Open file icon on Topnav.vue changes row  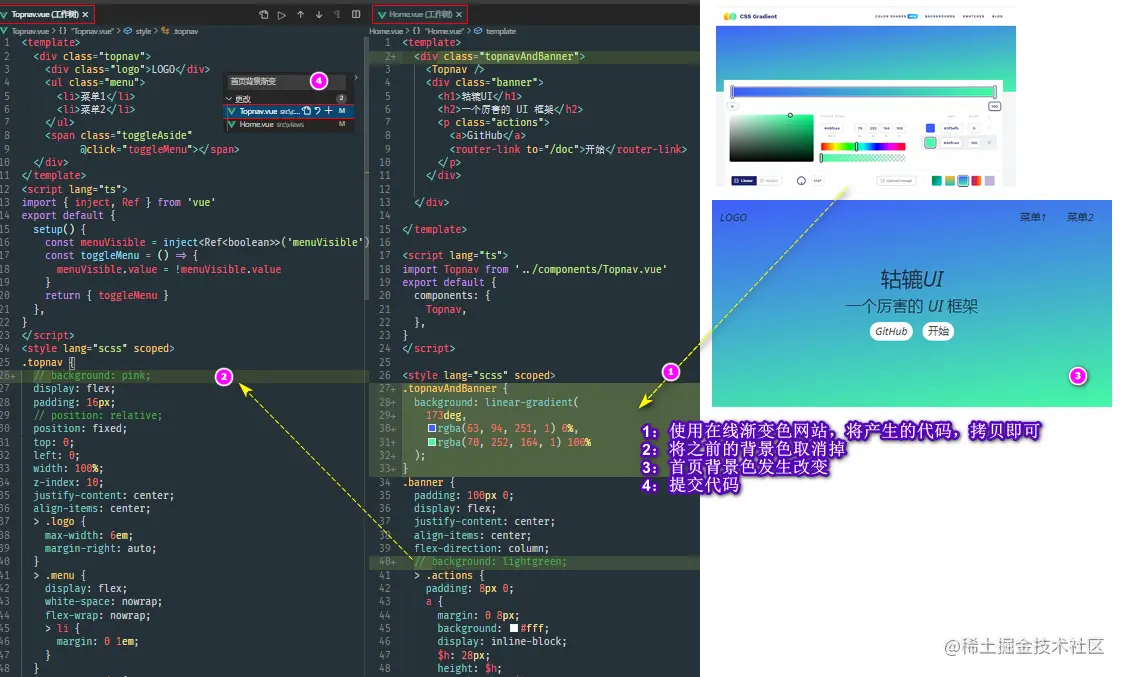point(307,111)
